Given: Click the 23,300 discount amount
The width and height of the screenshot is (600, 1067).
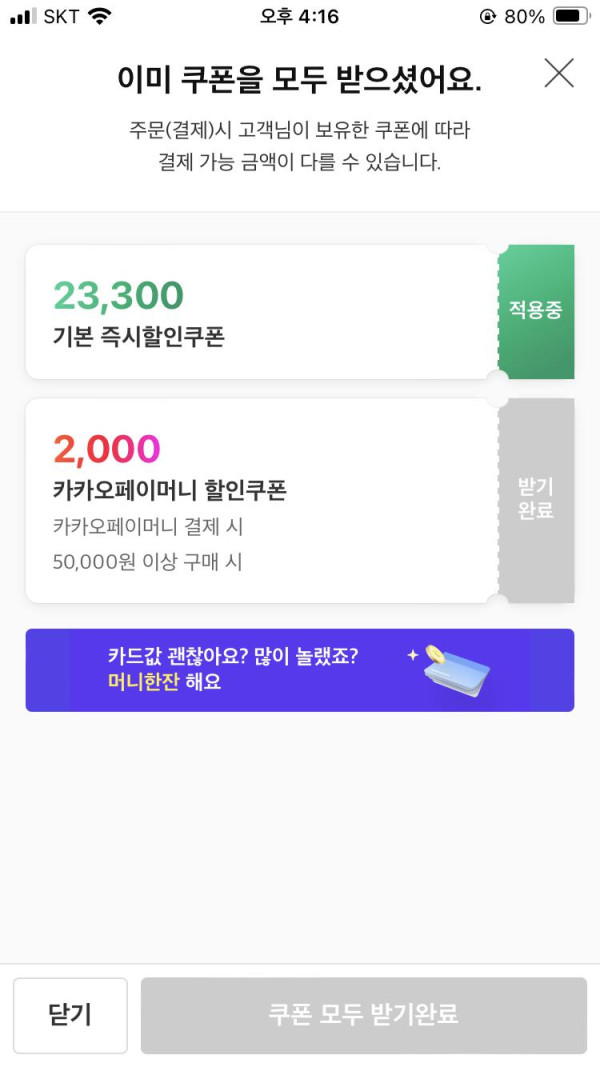Looking at the screenshot, I should (118, 296).
